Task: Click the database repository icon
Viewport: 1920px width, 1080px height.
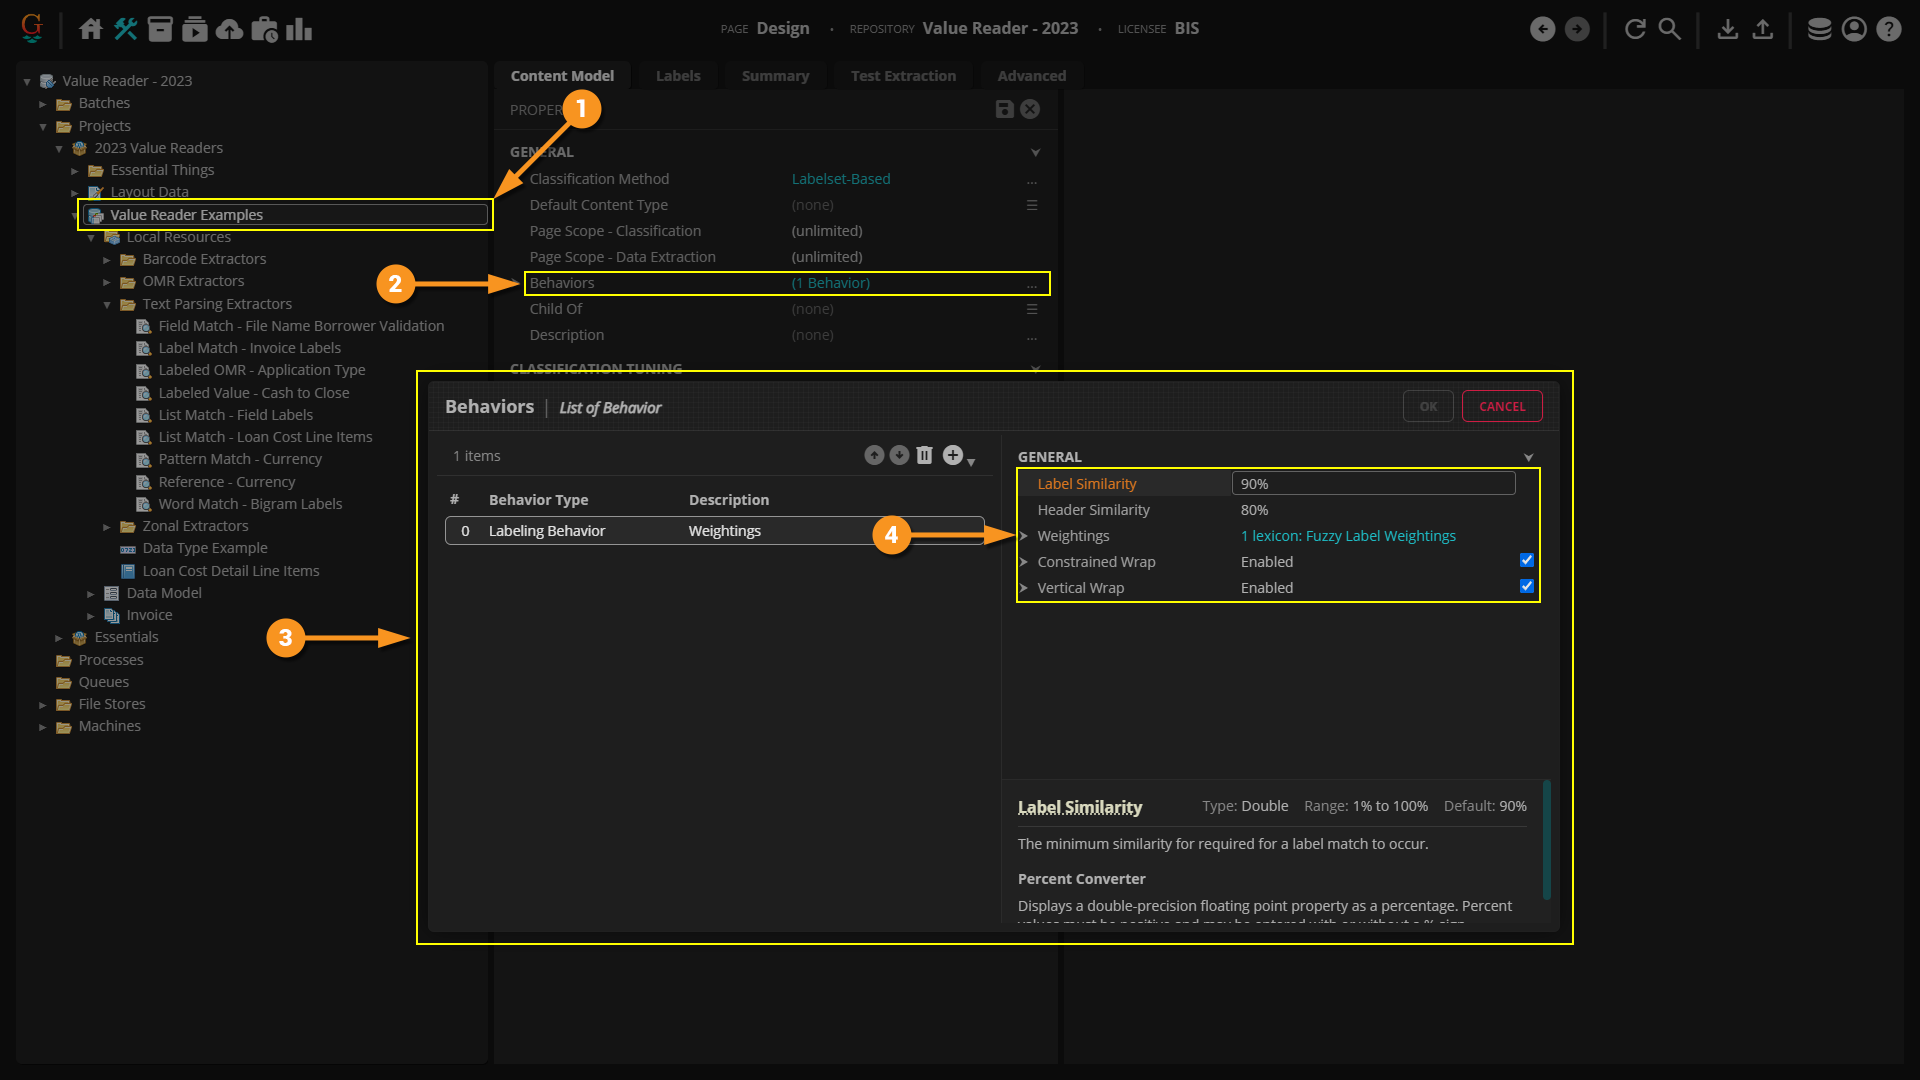Action: point(1819,29)
